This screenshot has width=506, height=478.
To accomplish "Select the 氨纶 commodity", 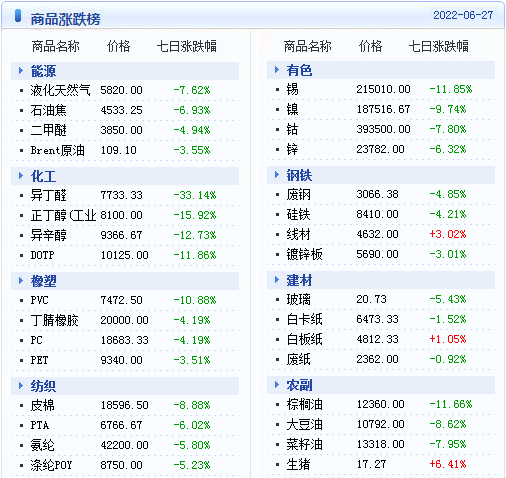I will pyautogui.click(x=42, y=445).
